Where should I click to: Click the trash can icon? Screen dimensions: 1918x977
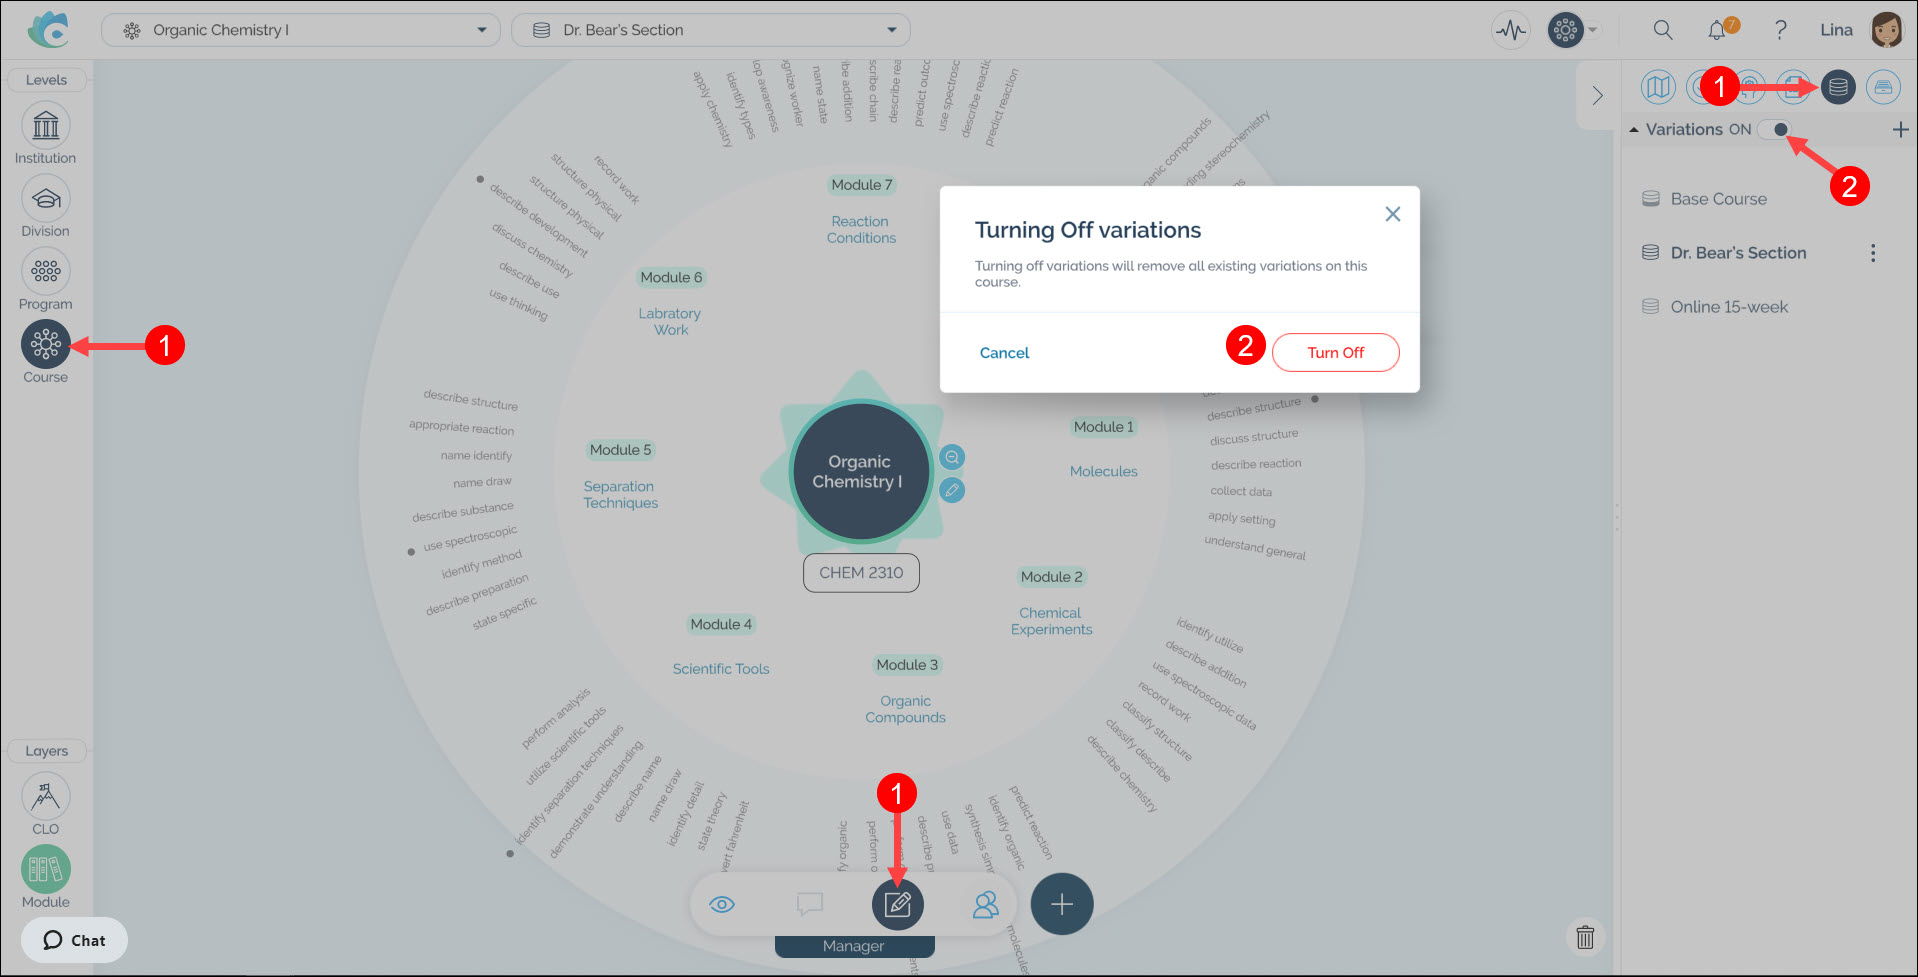coord(1585,937)
